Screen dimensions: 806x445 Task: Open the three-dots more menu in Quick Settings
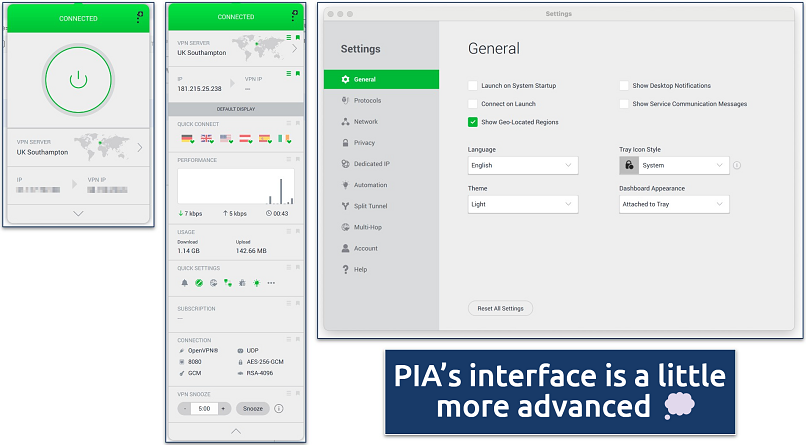[x=271, y=283]
